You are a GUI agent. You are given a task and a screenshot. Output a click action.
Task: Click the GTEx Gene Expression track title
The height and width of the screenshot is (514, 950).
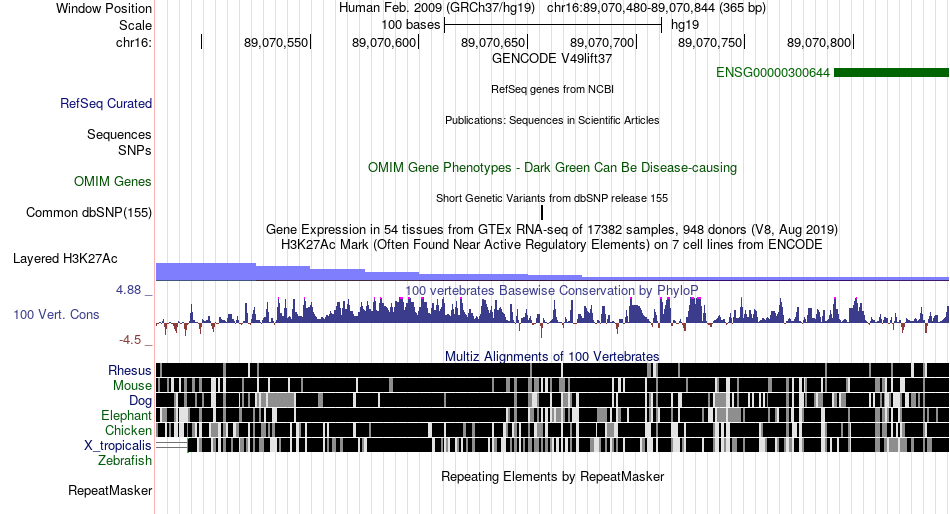[x=552, y=230]
